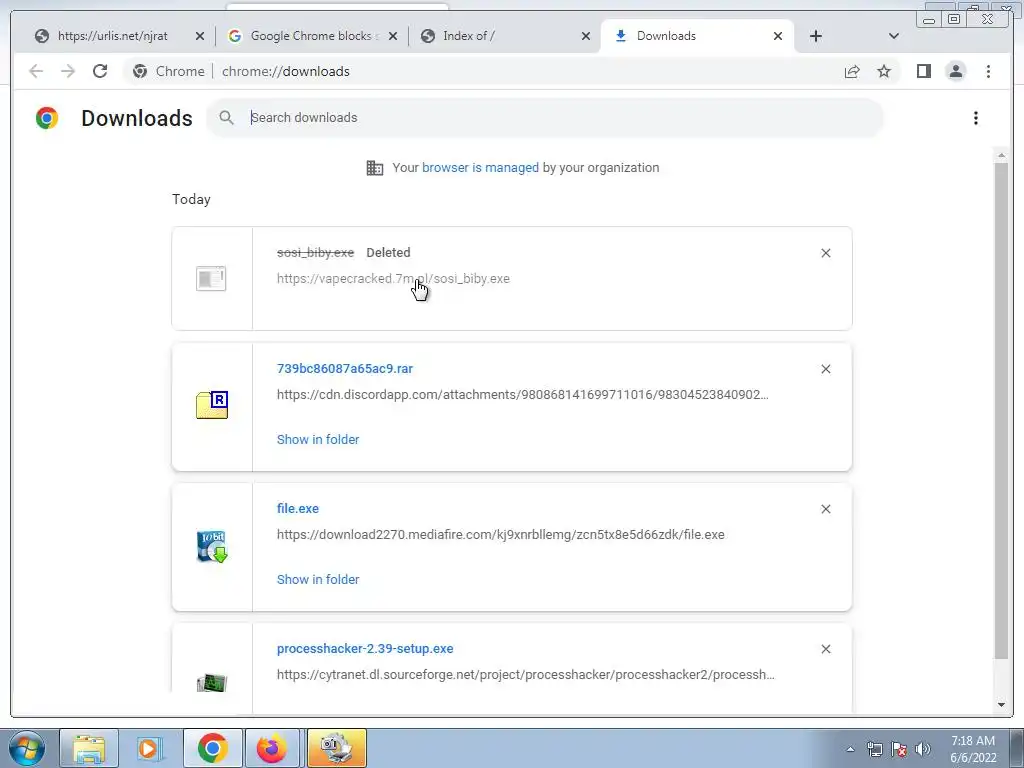The width and height of the screenshot is (1024, 768).
Task: Reload the Downloads page
Action: [x=100, y=71]
